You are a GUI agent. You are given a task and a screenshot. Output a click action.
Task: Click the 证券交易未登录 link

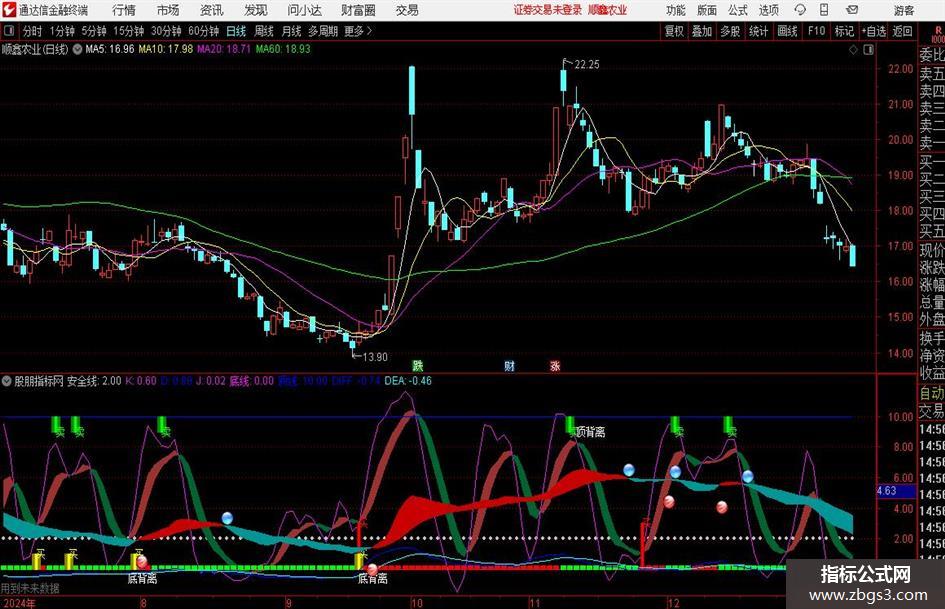pyautogui.click(x=548, y=10)
